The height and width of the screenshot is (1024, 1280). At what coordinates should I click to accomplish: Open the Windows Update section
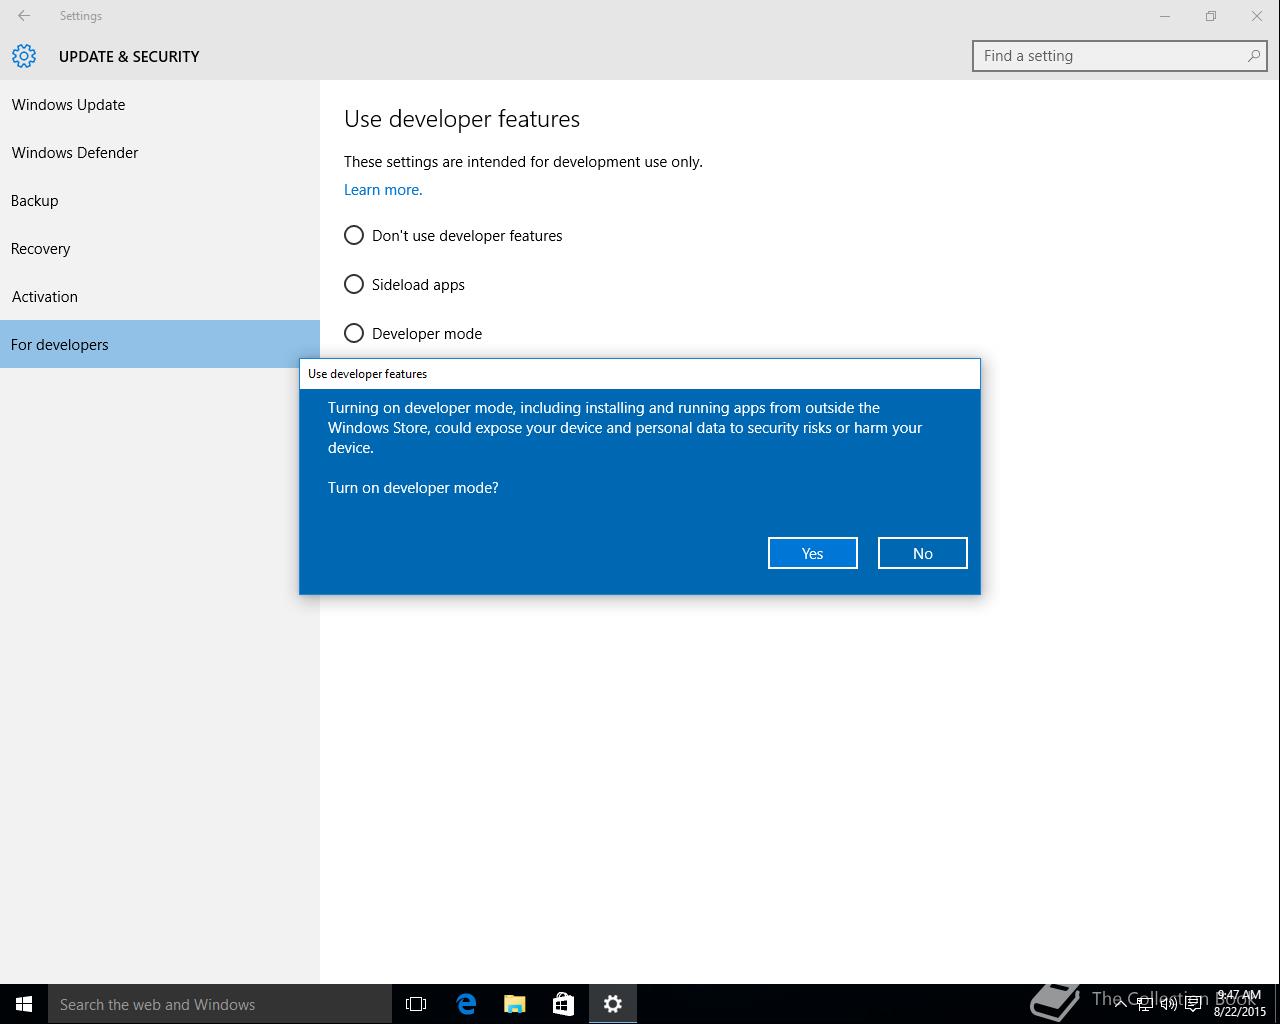click(160, 105)
